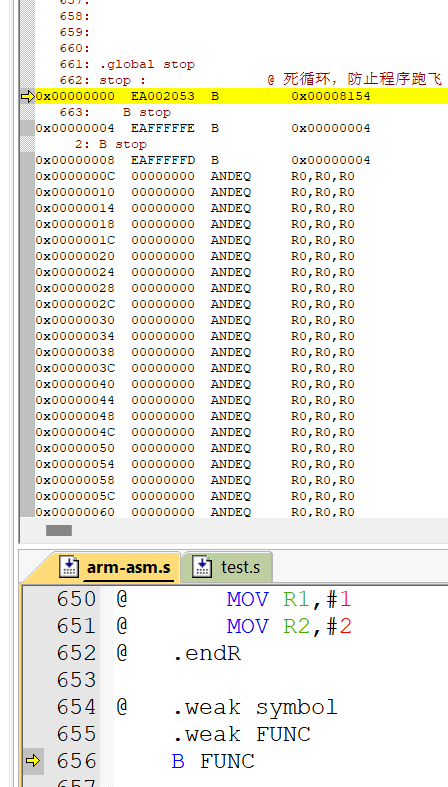Select the ANDEQ row at 0x0000005C
This screenshot has width=448, height=787.
pos(195,496)
